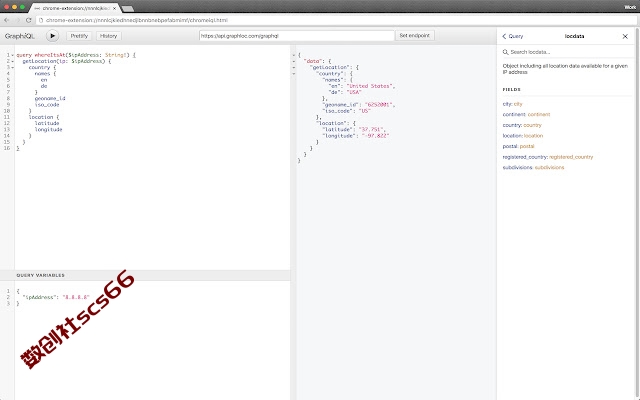This screenshot has width=640, height=400.
Task: Click the longitude field in query
Action: (49, 129)
